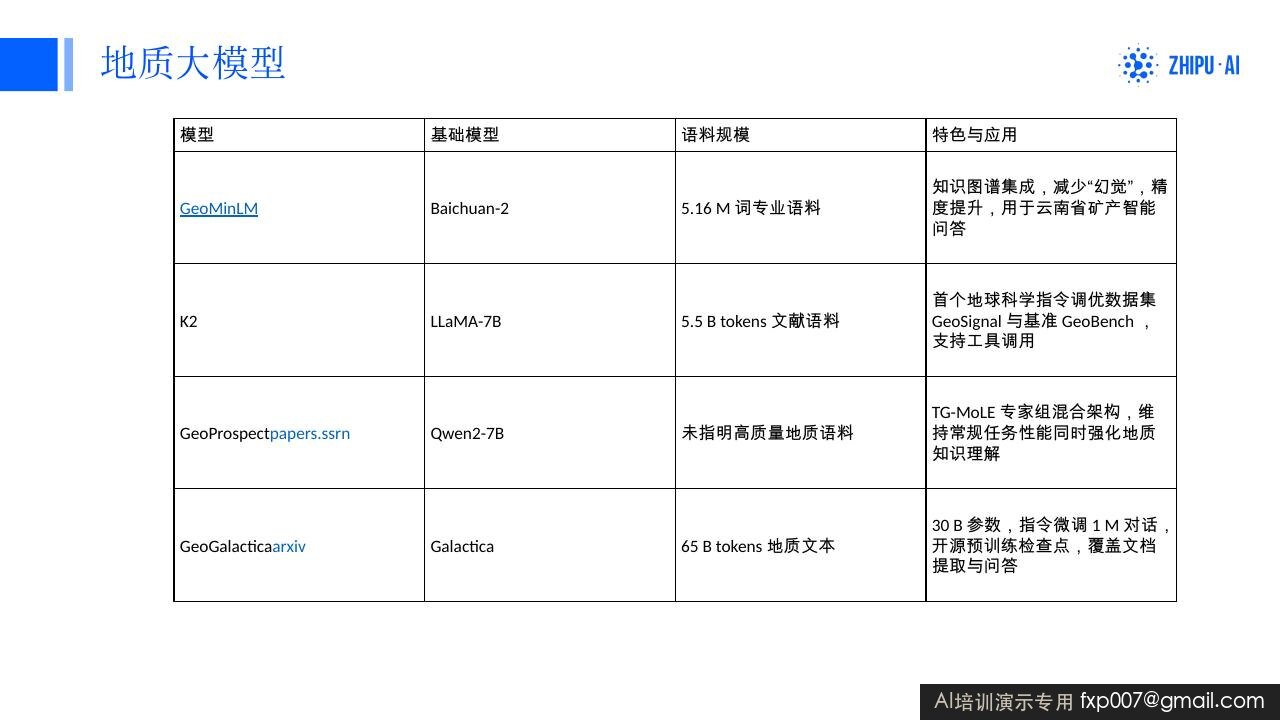Click the fxp007@gmail.com watermark text
Screen dimensions: 1280x720
[x=1172, y=701]
